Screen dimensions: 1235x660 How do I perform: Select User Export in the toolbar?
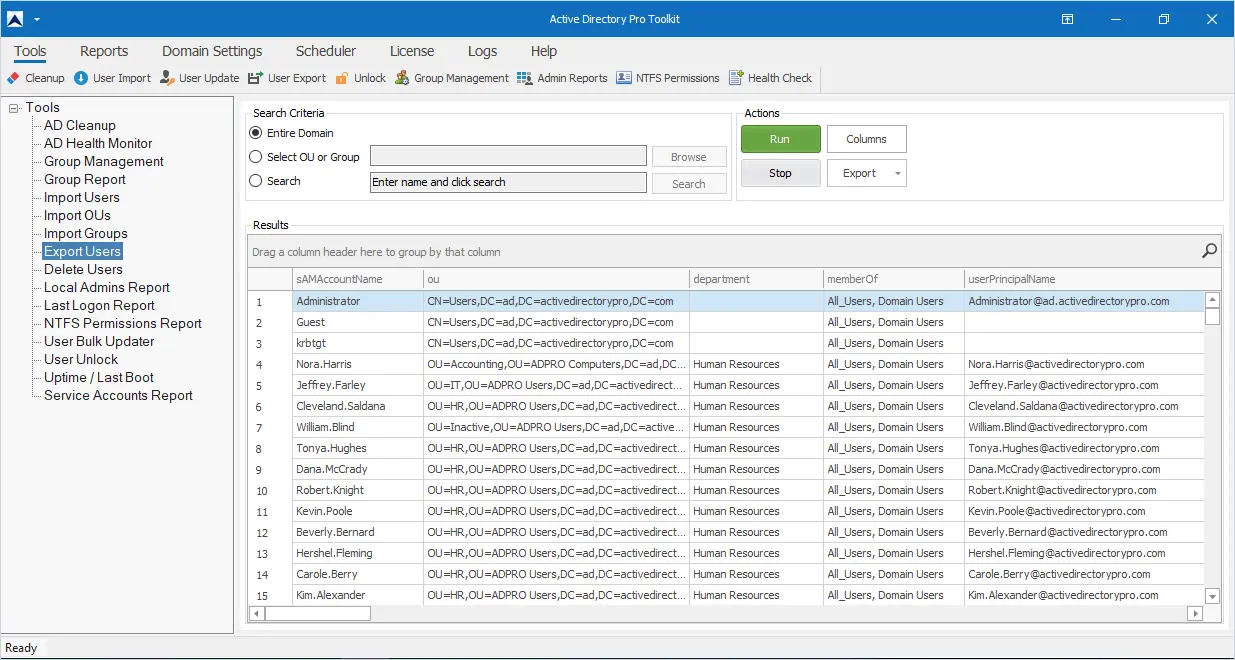click(x=287, y=78)
